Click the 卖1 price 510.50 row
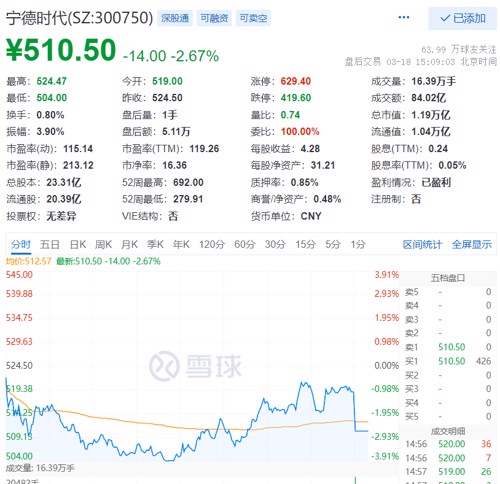 [448, 347]
